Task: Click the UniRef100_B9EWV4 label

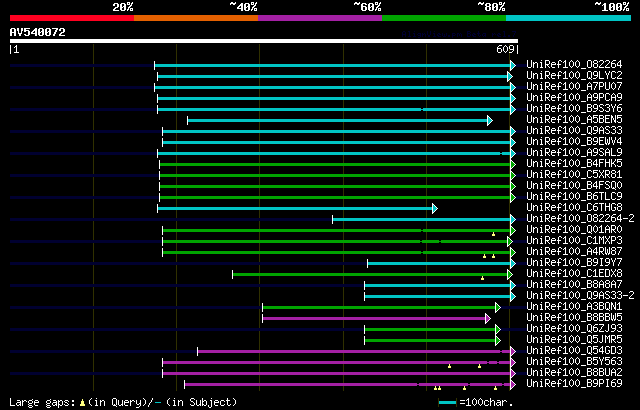Action: [574, 142]
